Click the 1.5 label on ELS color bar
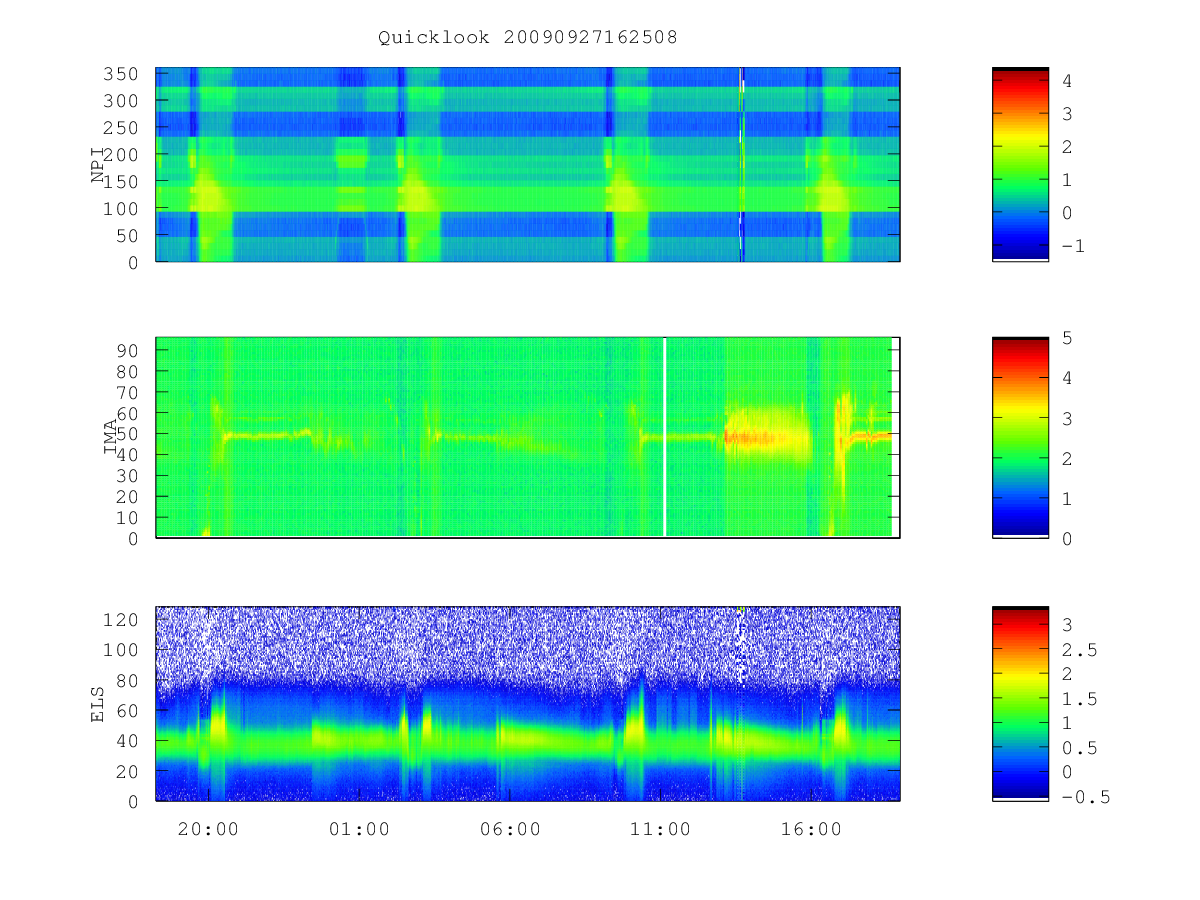1200x900 pixels. coord(1078,699)
